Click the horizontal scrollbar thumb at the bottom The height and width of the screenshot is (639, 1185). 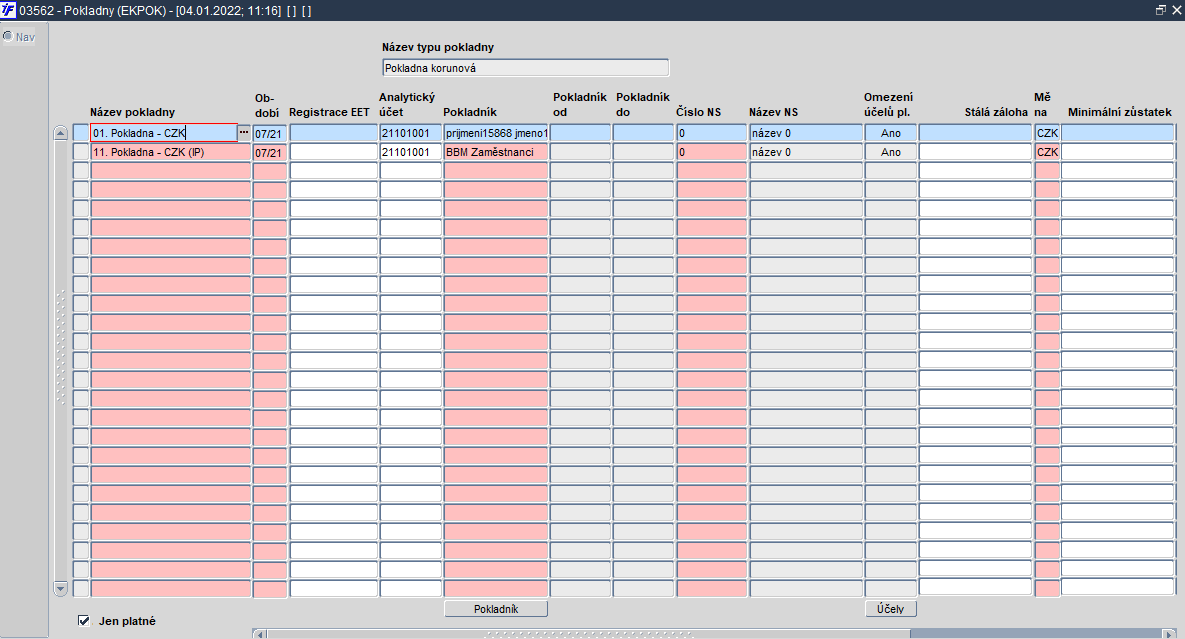click(x=589, y=634)
